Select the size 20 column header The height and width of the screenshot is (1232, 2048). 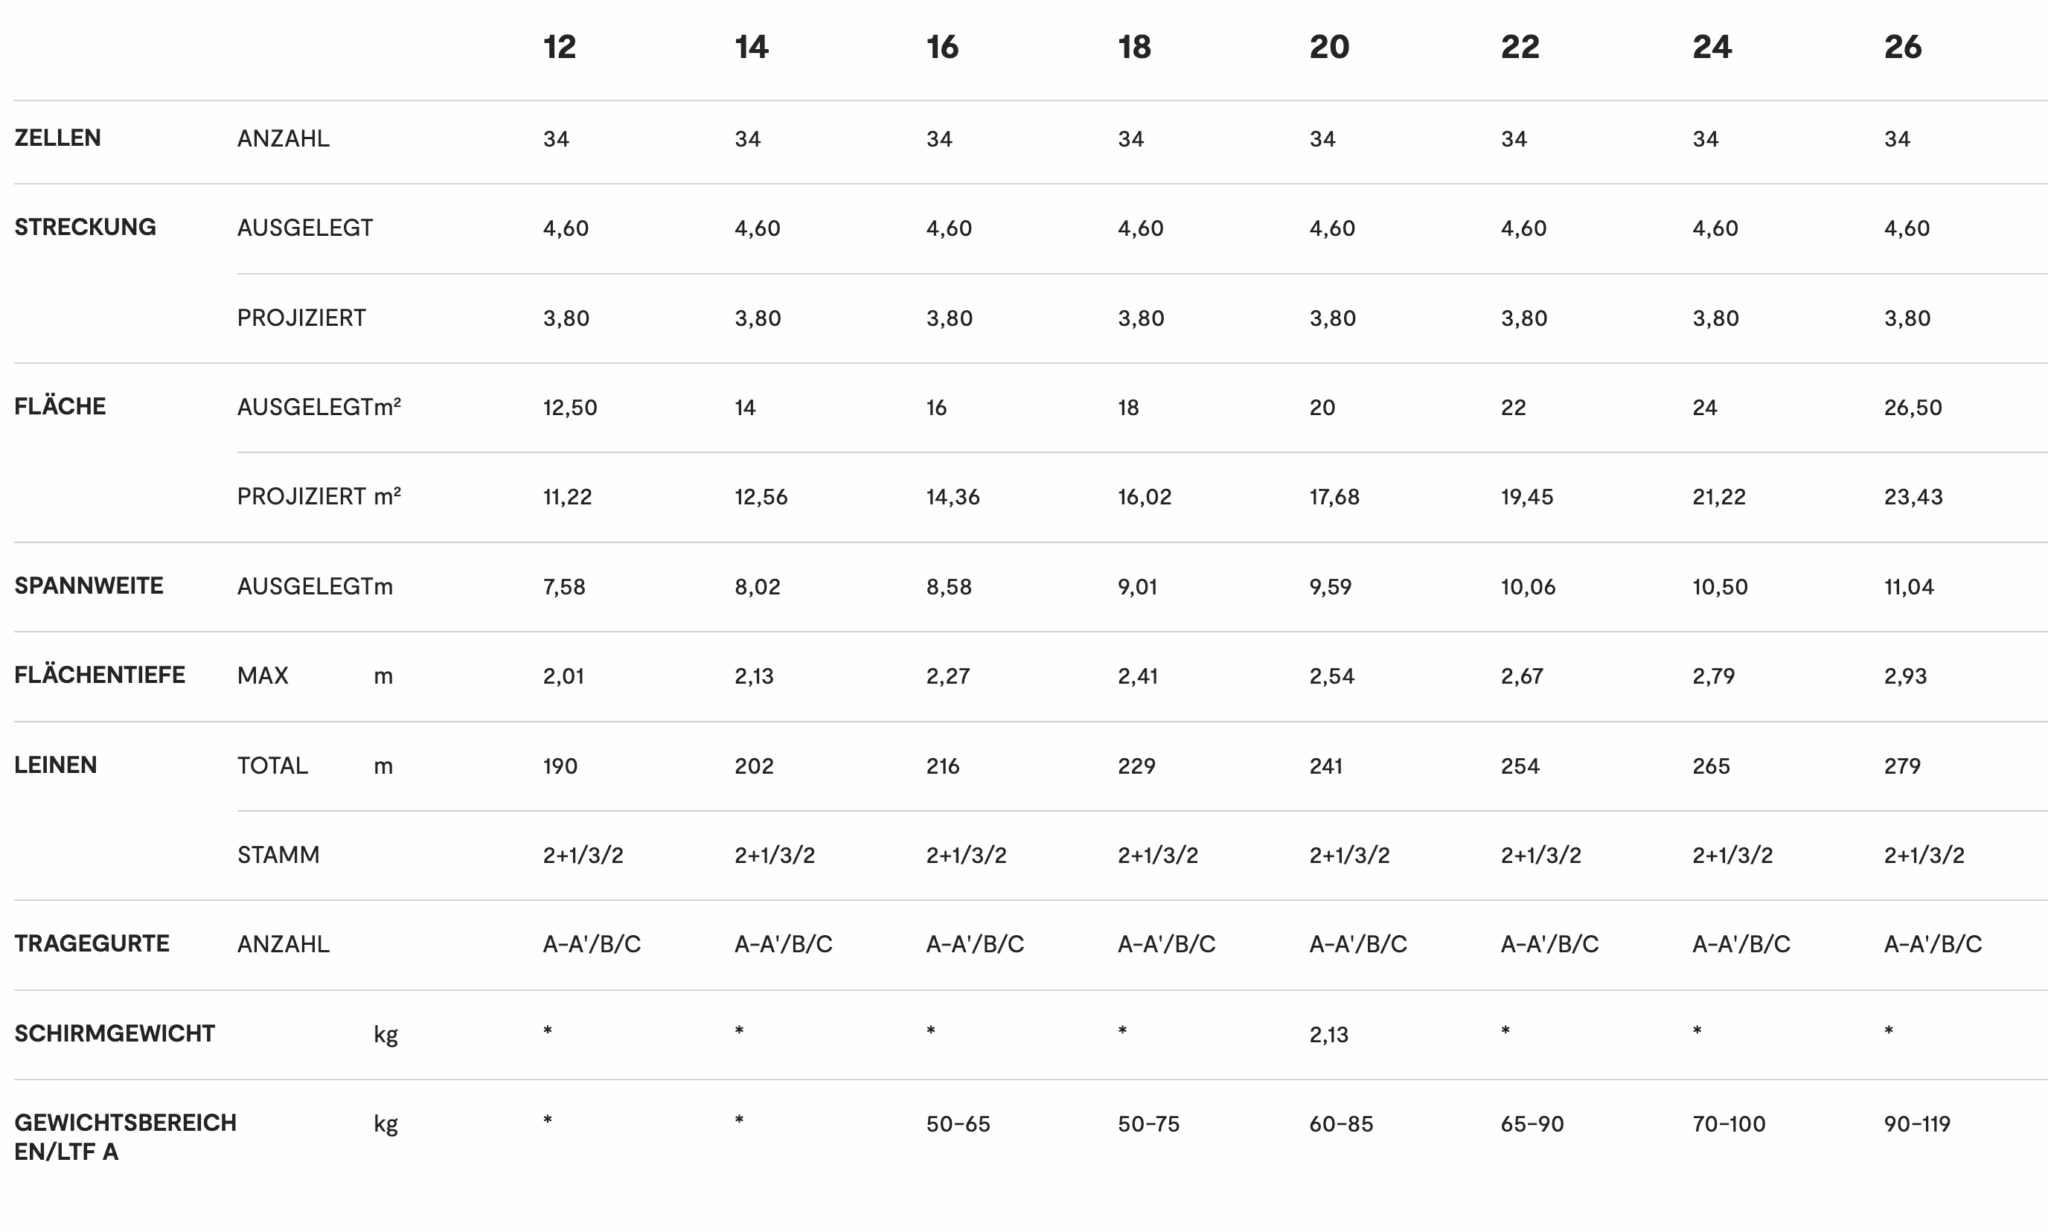[1329, 47]
